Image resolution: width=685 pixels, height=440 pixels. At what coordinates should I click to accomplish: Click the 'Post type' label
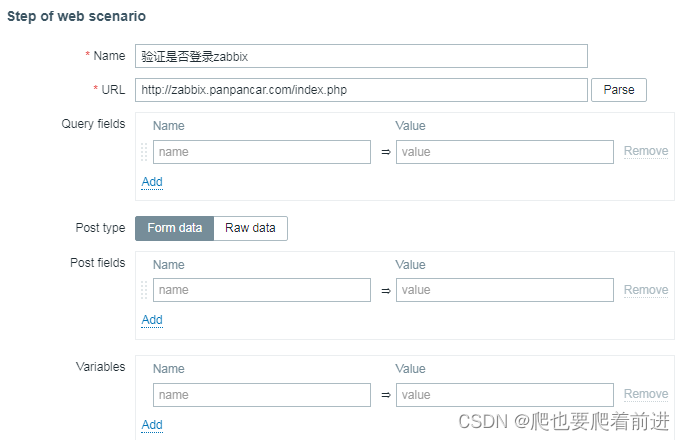pyautogui.click(x=100, y=228)
